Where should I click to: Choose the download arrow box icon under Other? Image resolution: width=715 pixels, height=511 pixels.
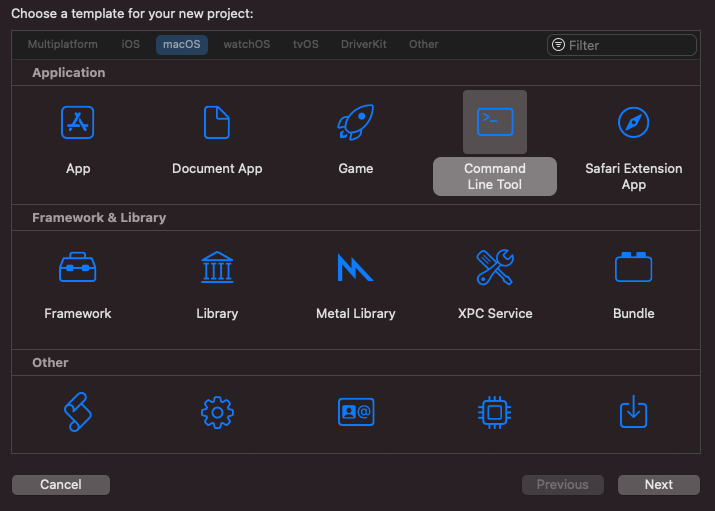[x=633, y=411]
